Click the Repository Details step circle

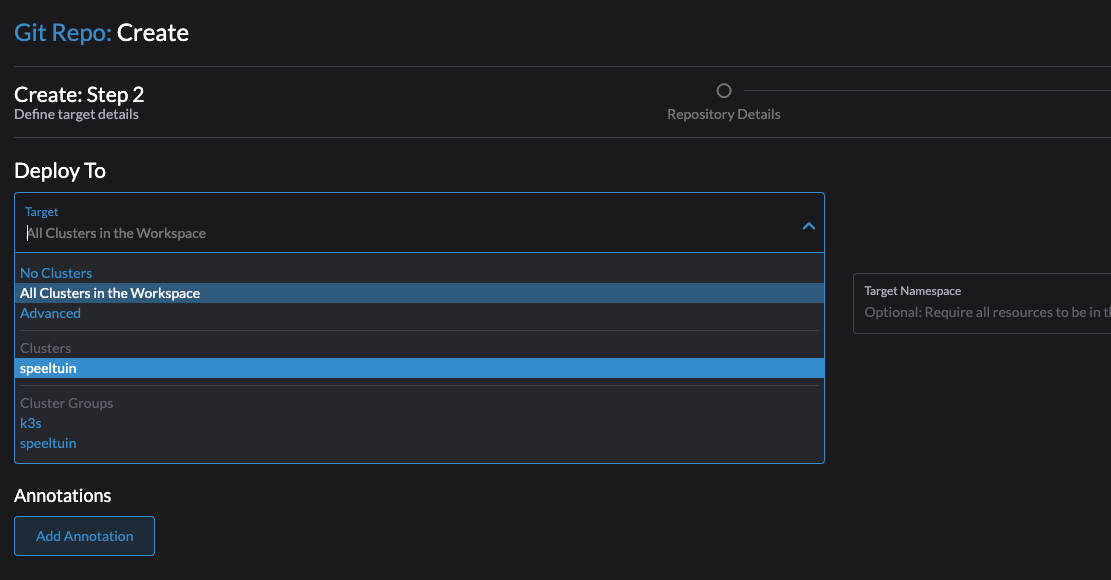click(723, 90)
